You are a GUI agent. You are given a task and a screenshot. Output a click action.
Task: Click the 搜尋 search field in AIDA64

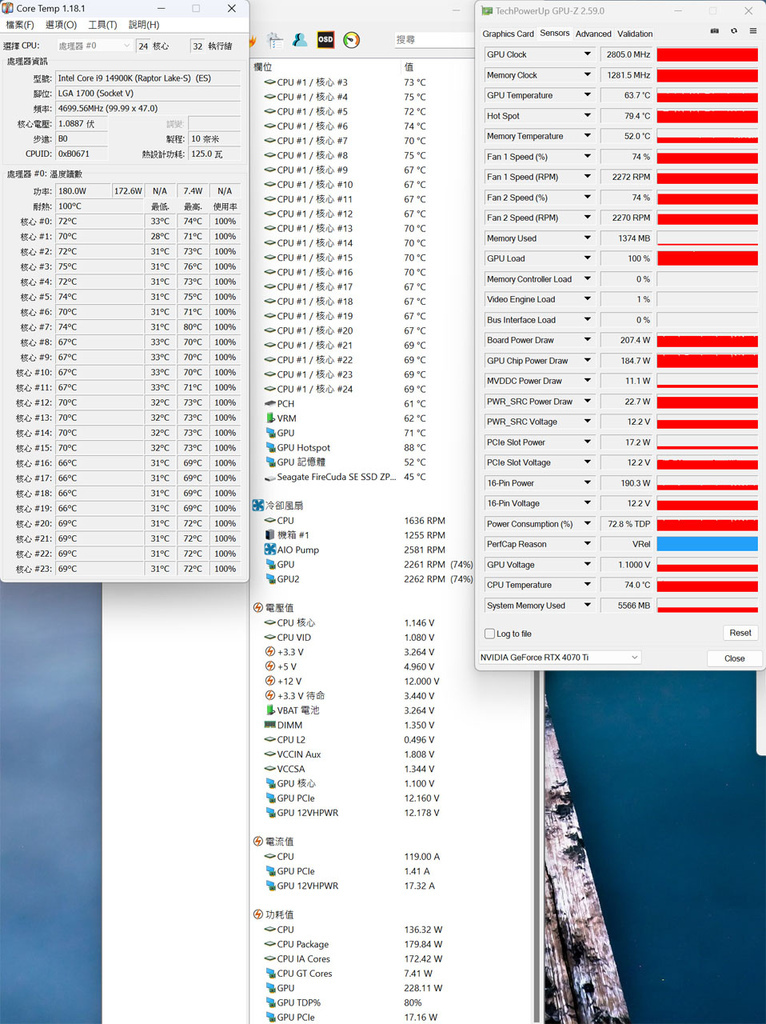click(x=434, y=40)
